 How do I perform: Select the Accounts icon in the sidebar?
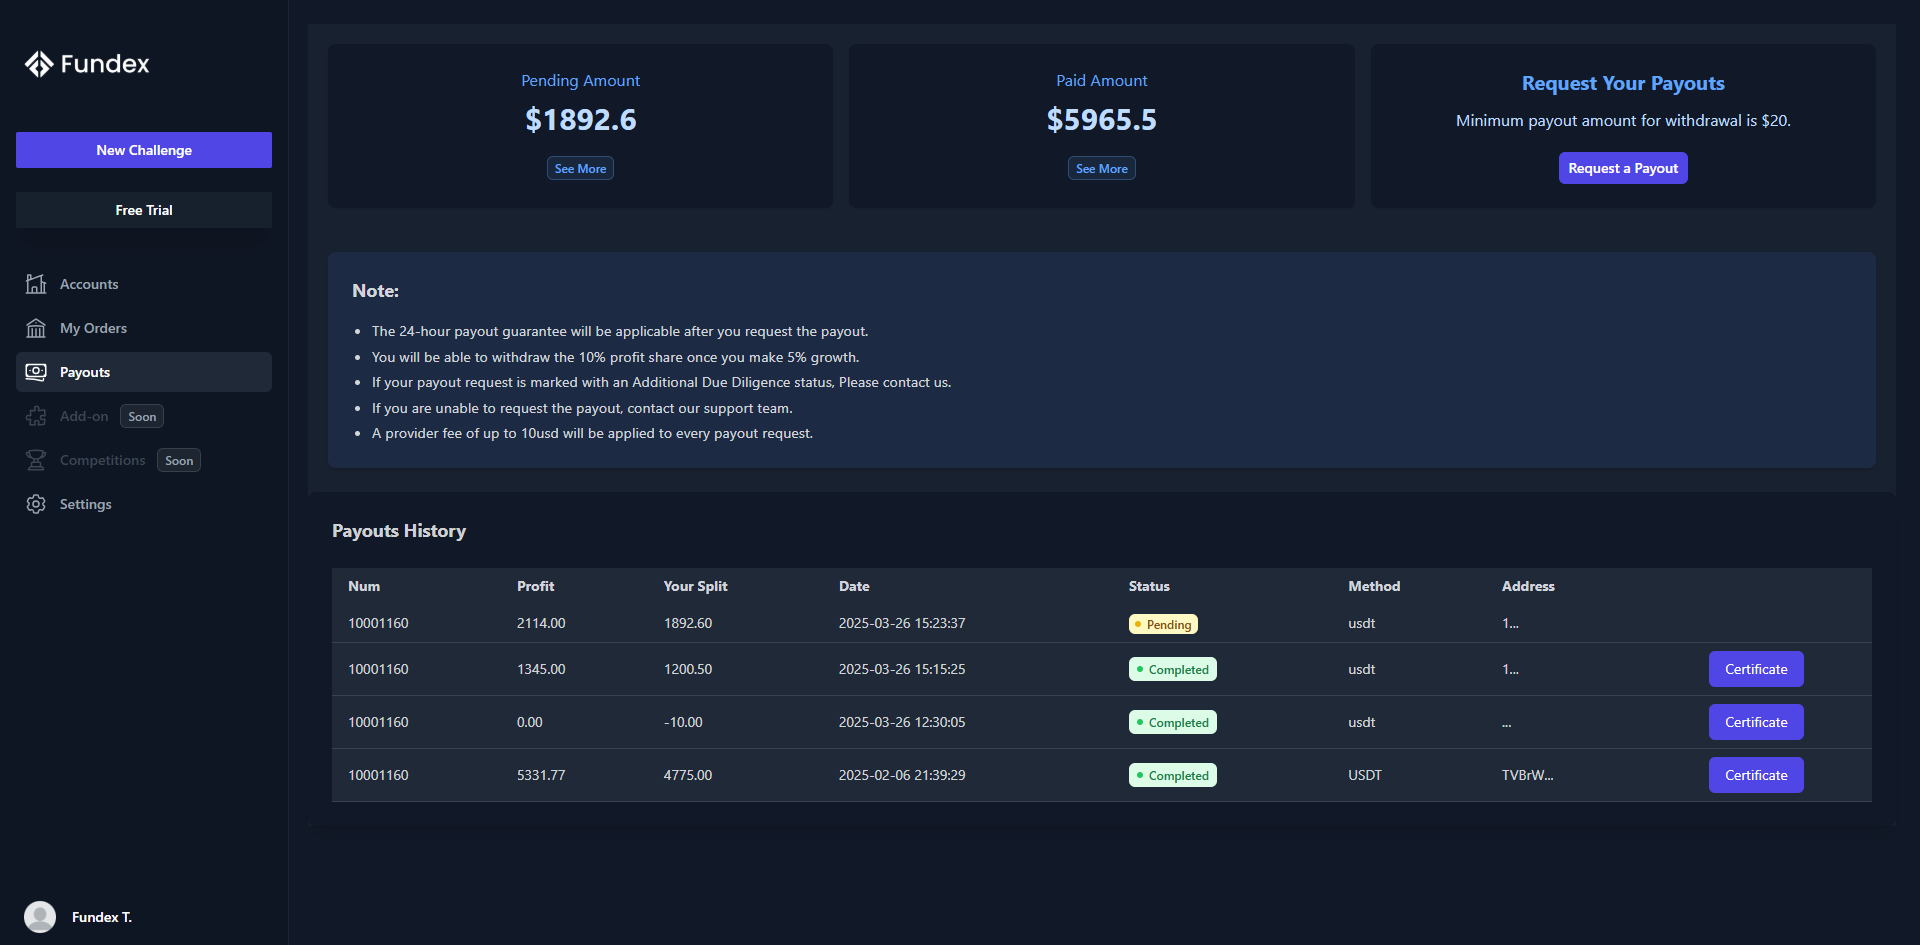36,284
